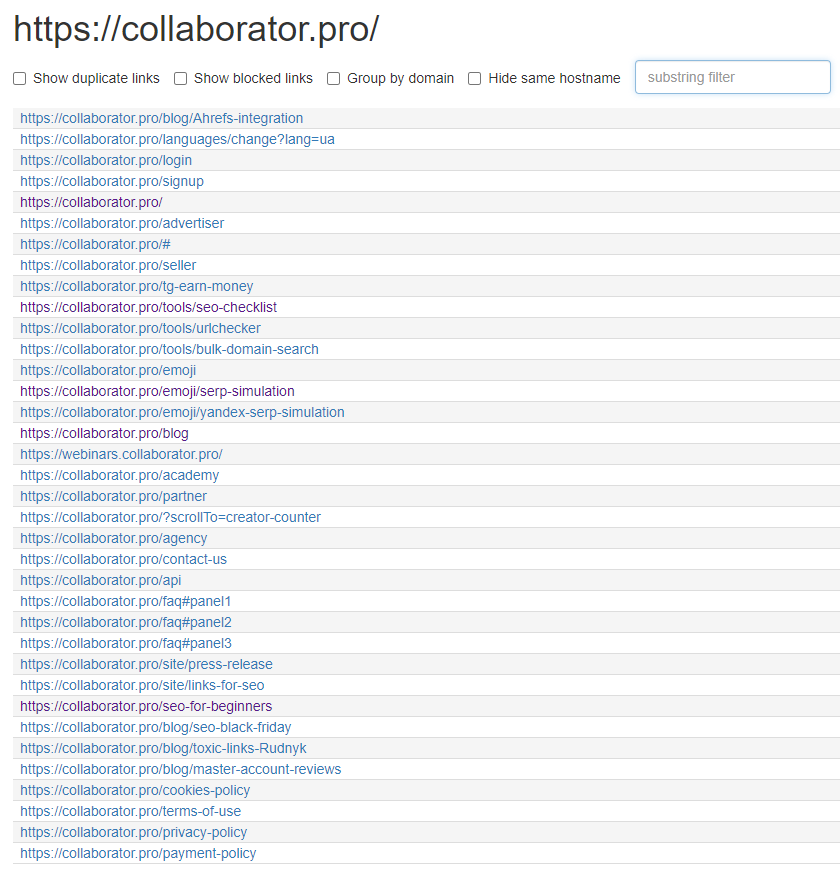
Task: Enable Group by domain
Action: 333,78
